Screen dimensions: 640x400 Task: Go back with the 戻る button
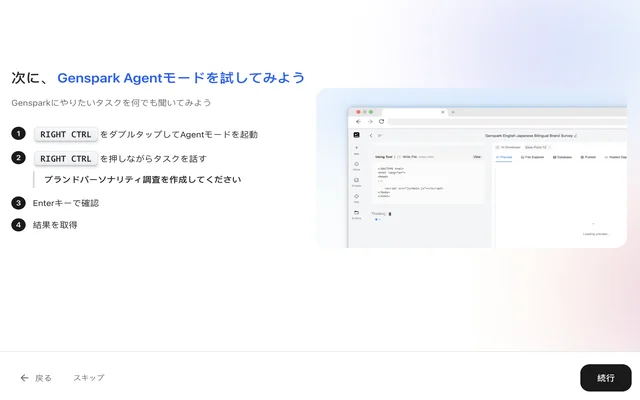click(x=36, y=378)
